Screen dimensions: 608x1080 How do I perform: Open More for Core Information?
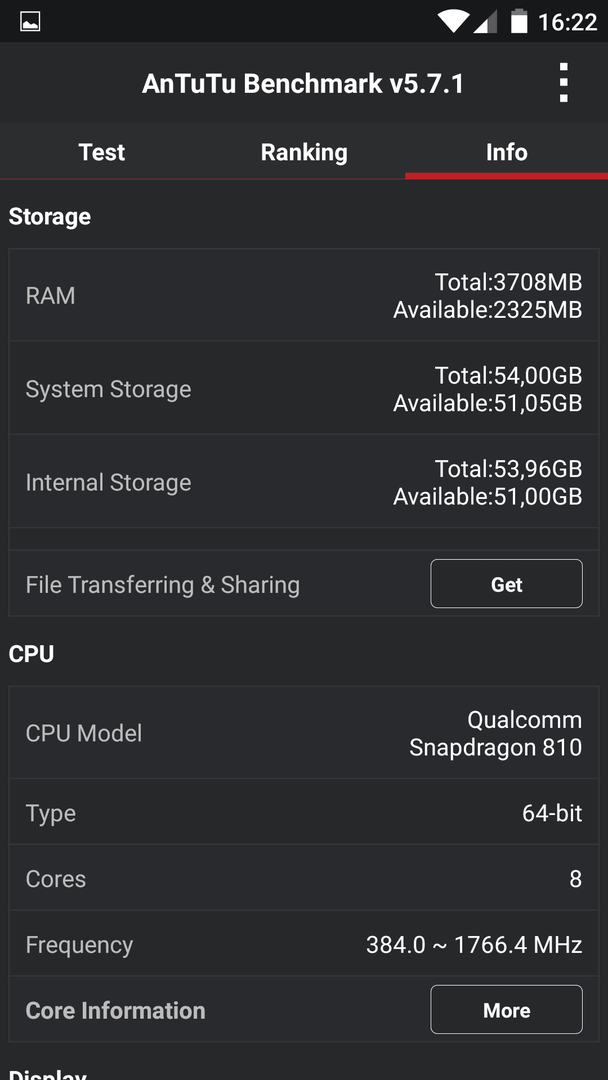[506, 1010]
